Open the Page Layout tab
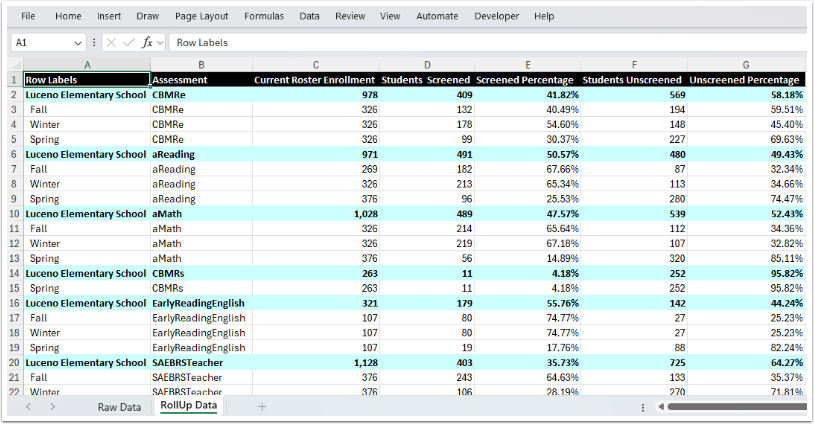 coord(201,16)
